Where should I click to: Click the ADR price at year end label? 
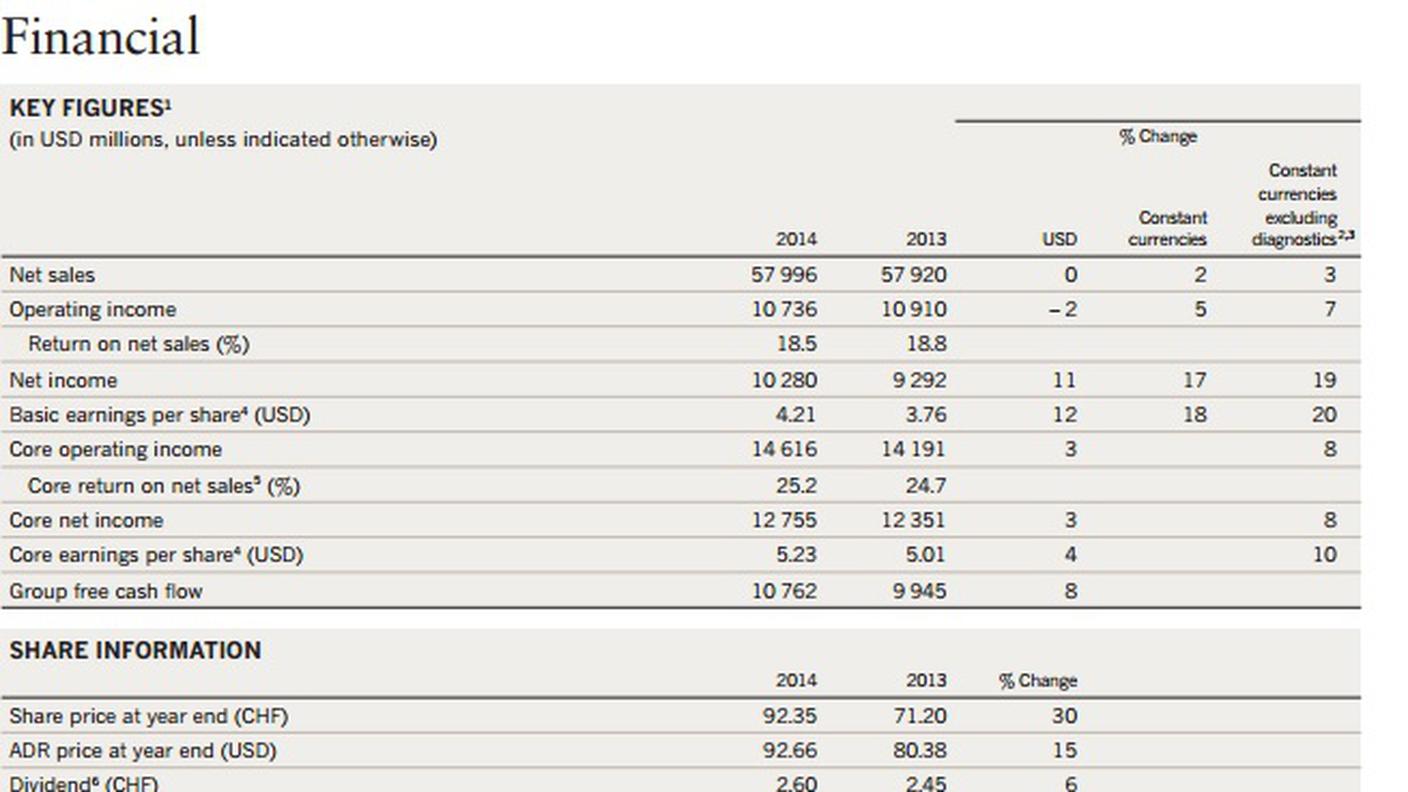pos(143,751)
